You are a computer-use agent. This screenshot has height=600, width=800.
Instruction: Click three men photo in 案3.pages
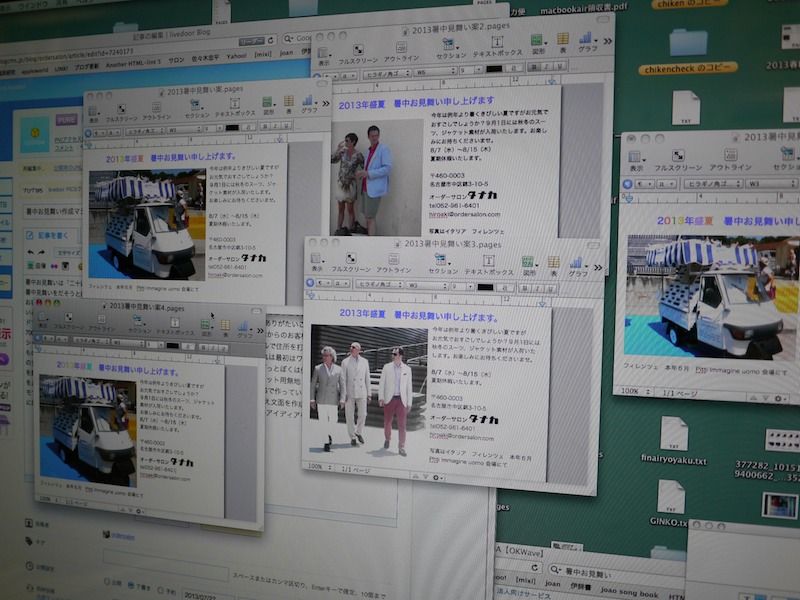pyautogui.click(x=369, y=390)
